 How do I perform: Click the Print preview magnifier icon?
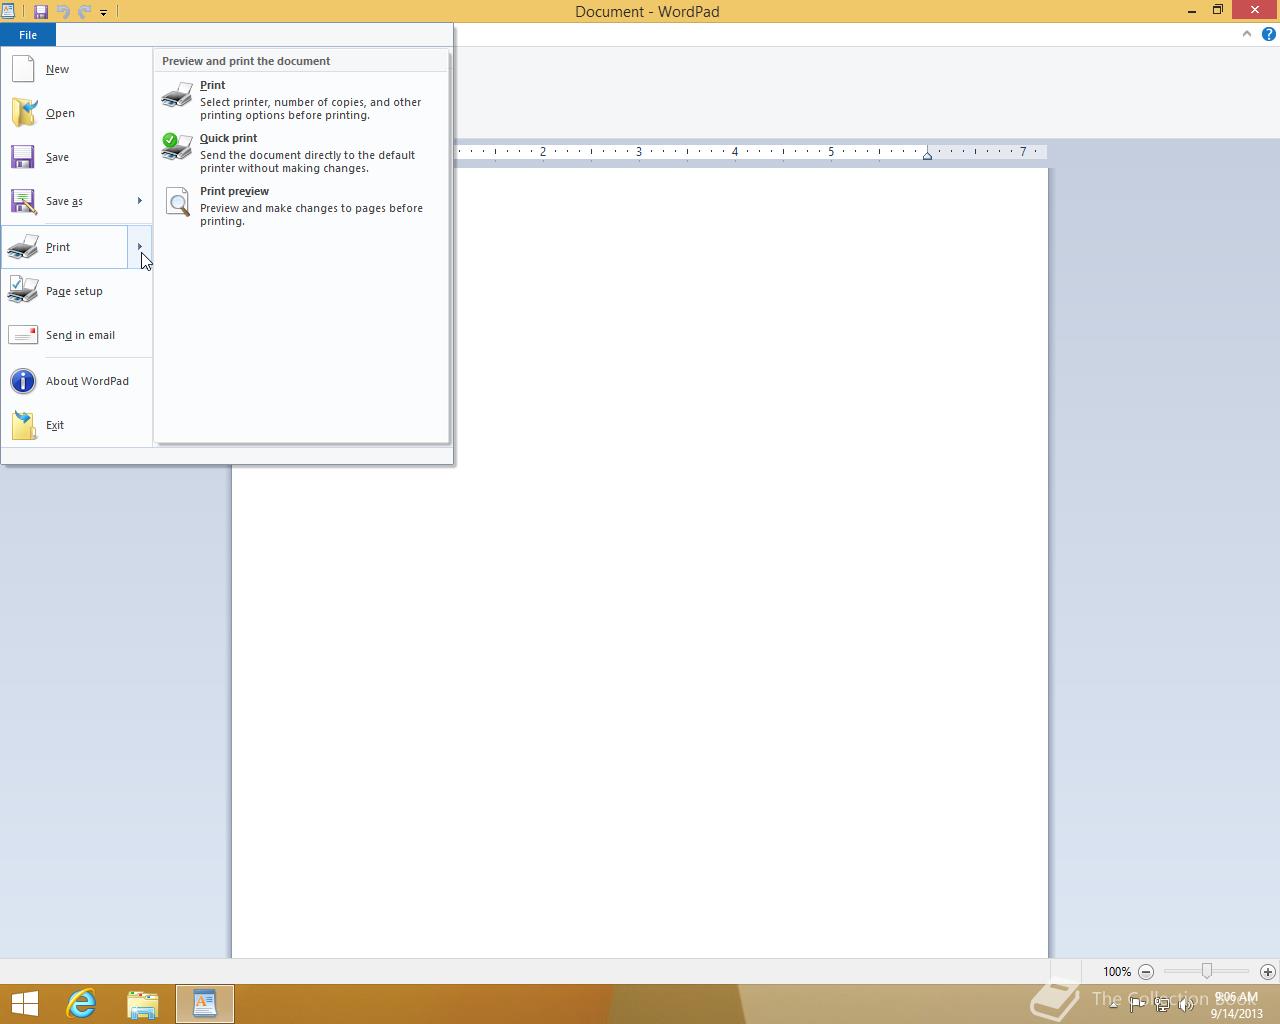177,201
